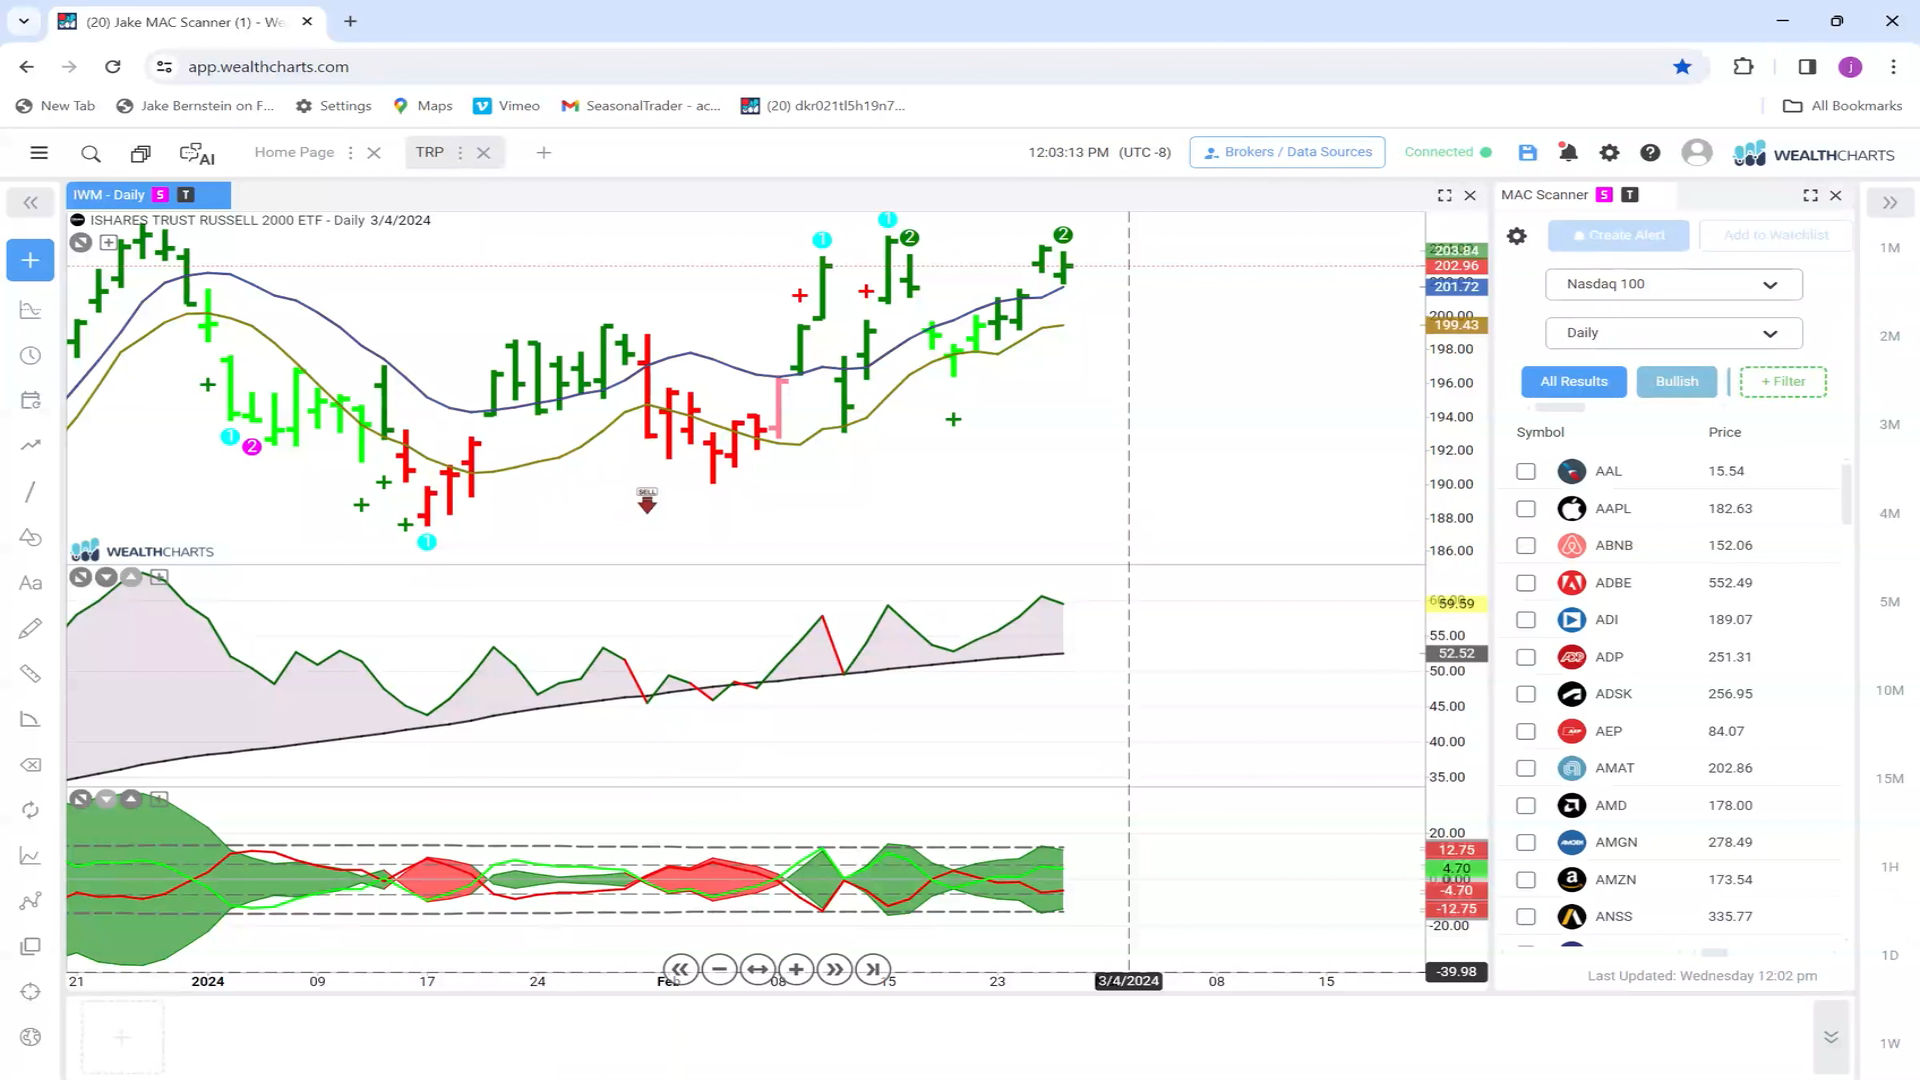
Task: Open the Nasdaq 100 list dropdown
Action: (1674, 284)
